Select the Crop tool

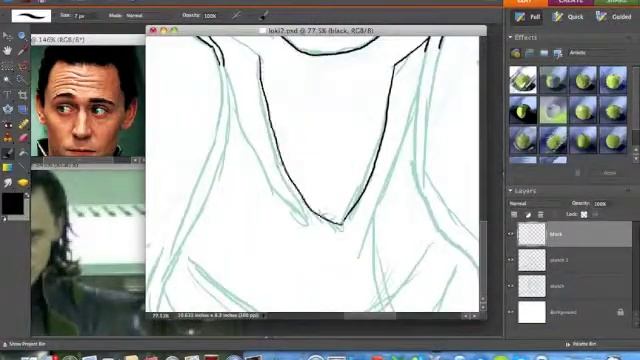click(23, 95)
